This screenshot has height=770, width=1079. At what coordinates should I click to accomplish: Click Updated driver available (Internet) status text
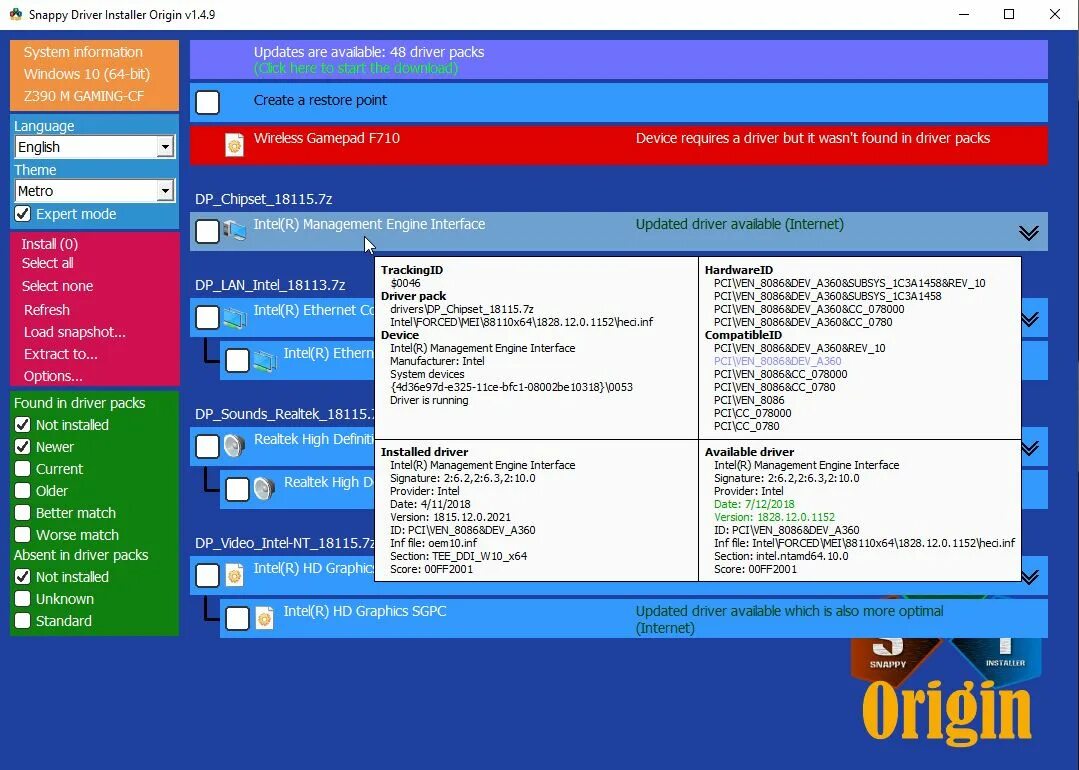(740, 224)
